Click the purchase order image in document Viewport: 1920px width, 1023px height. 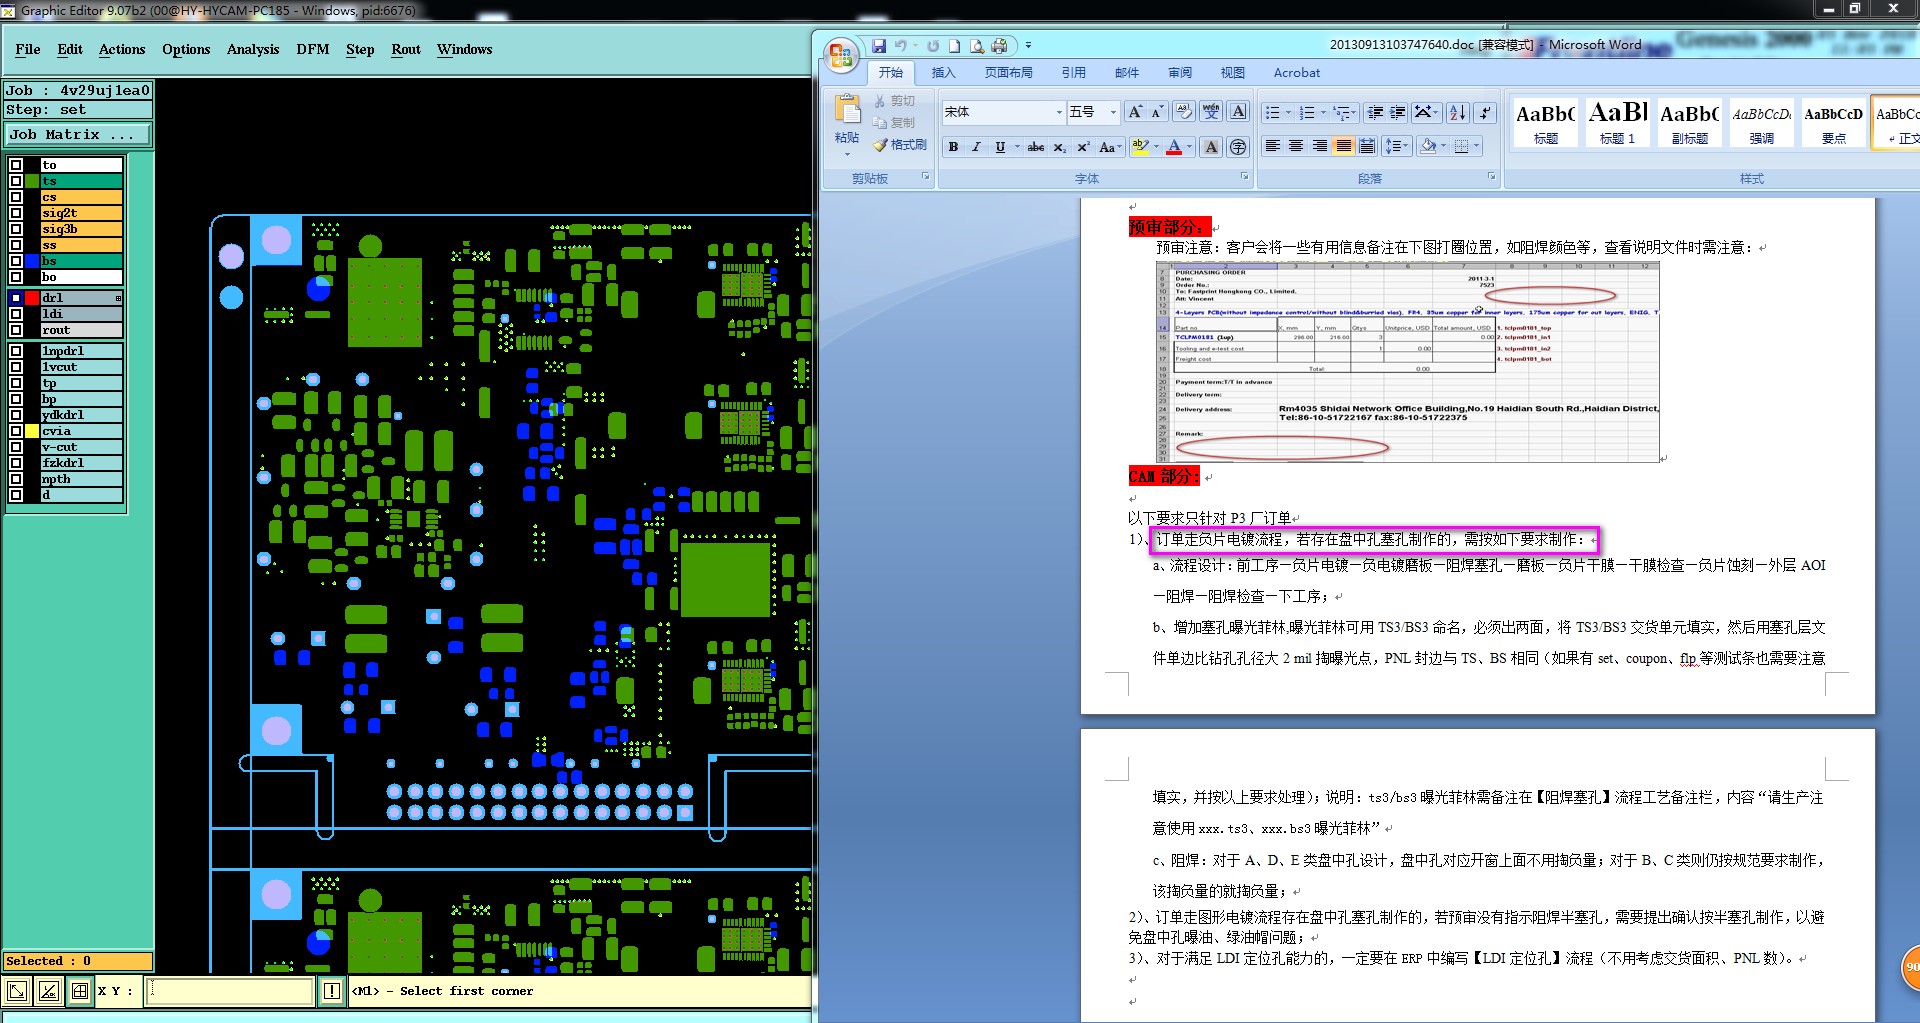click(1407, 362)
